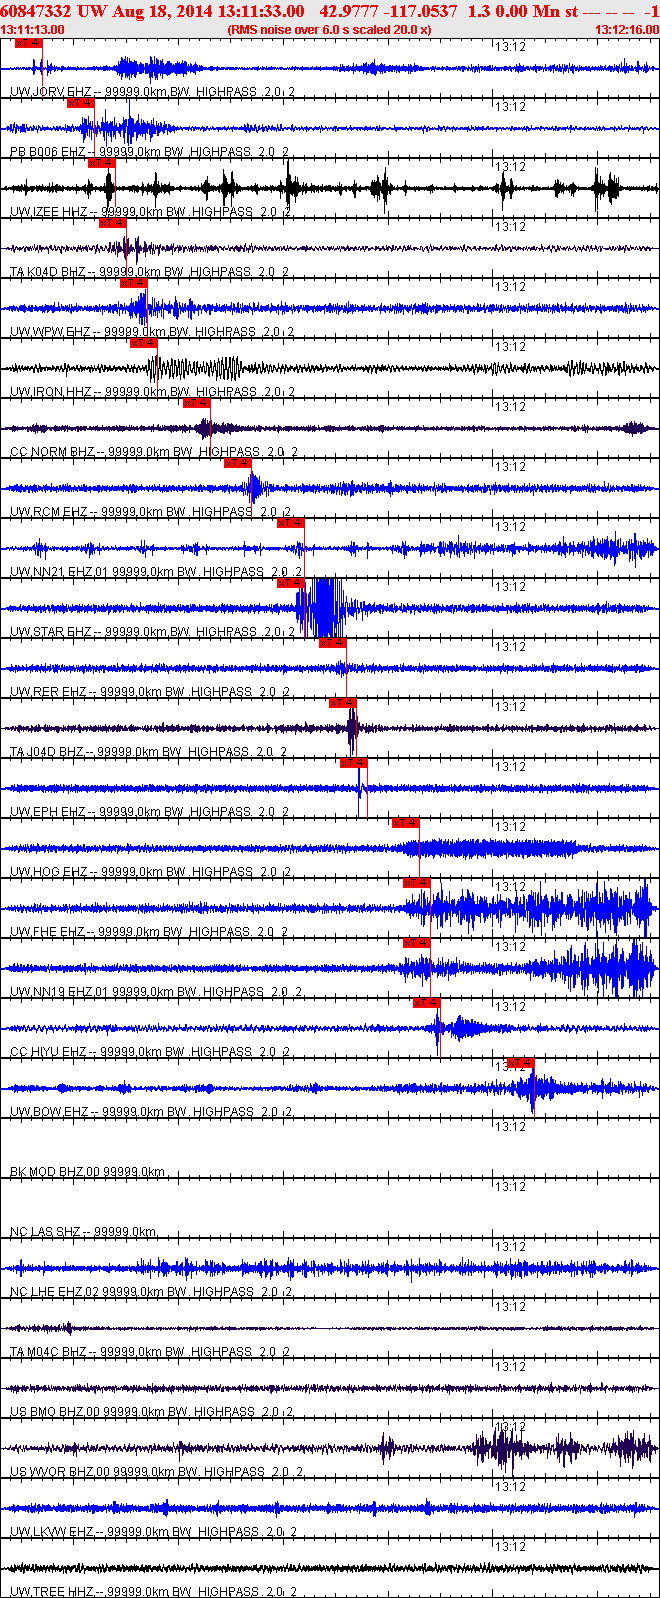660x1598 pixels.
Task: Select the UW.HOG EHZ station label
Action: [151, 872]
